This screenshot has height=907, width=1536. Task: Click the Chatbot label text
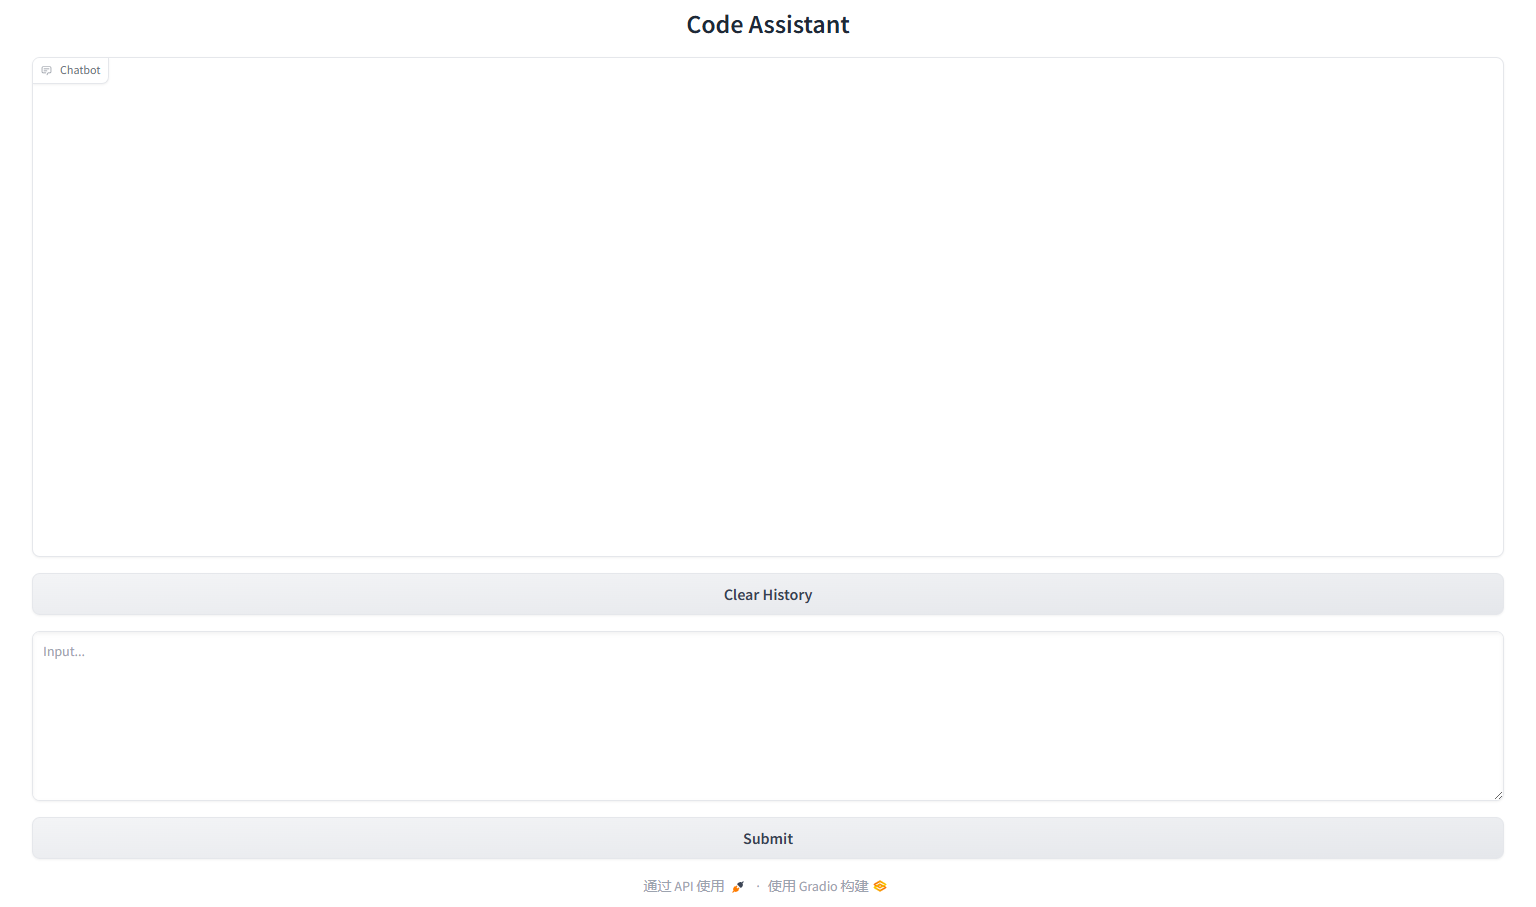[80, 70]
